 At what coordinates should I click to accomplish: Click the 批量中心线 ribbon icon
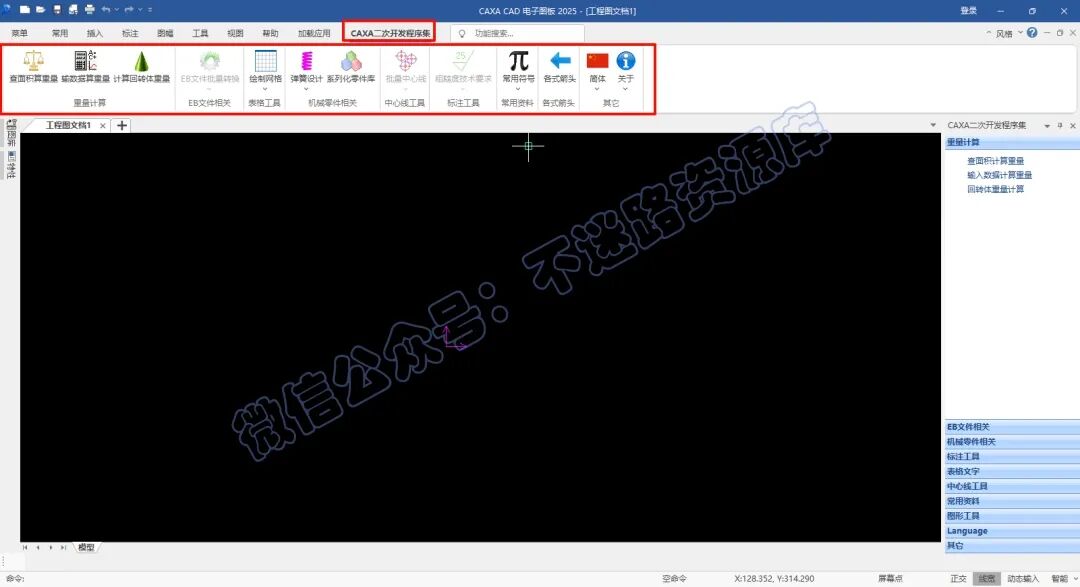click(x=406, y=61)
